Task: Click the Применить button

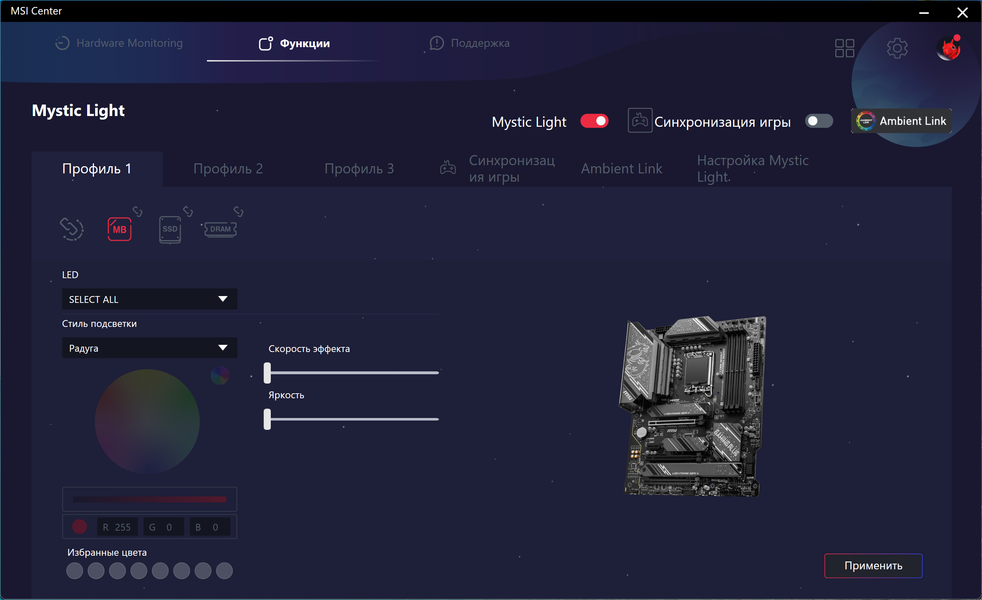Action: pos(873,566)
